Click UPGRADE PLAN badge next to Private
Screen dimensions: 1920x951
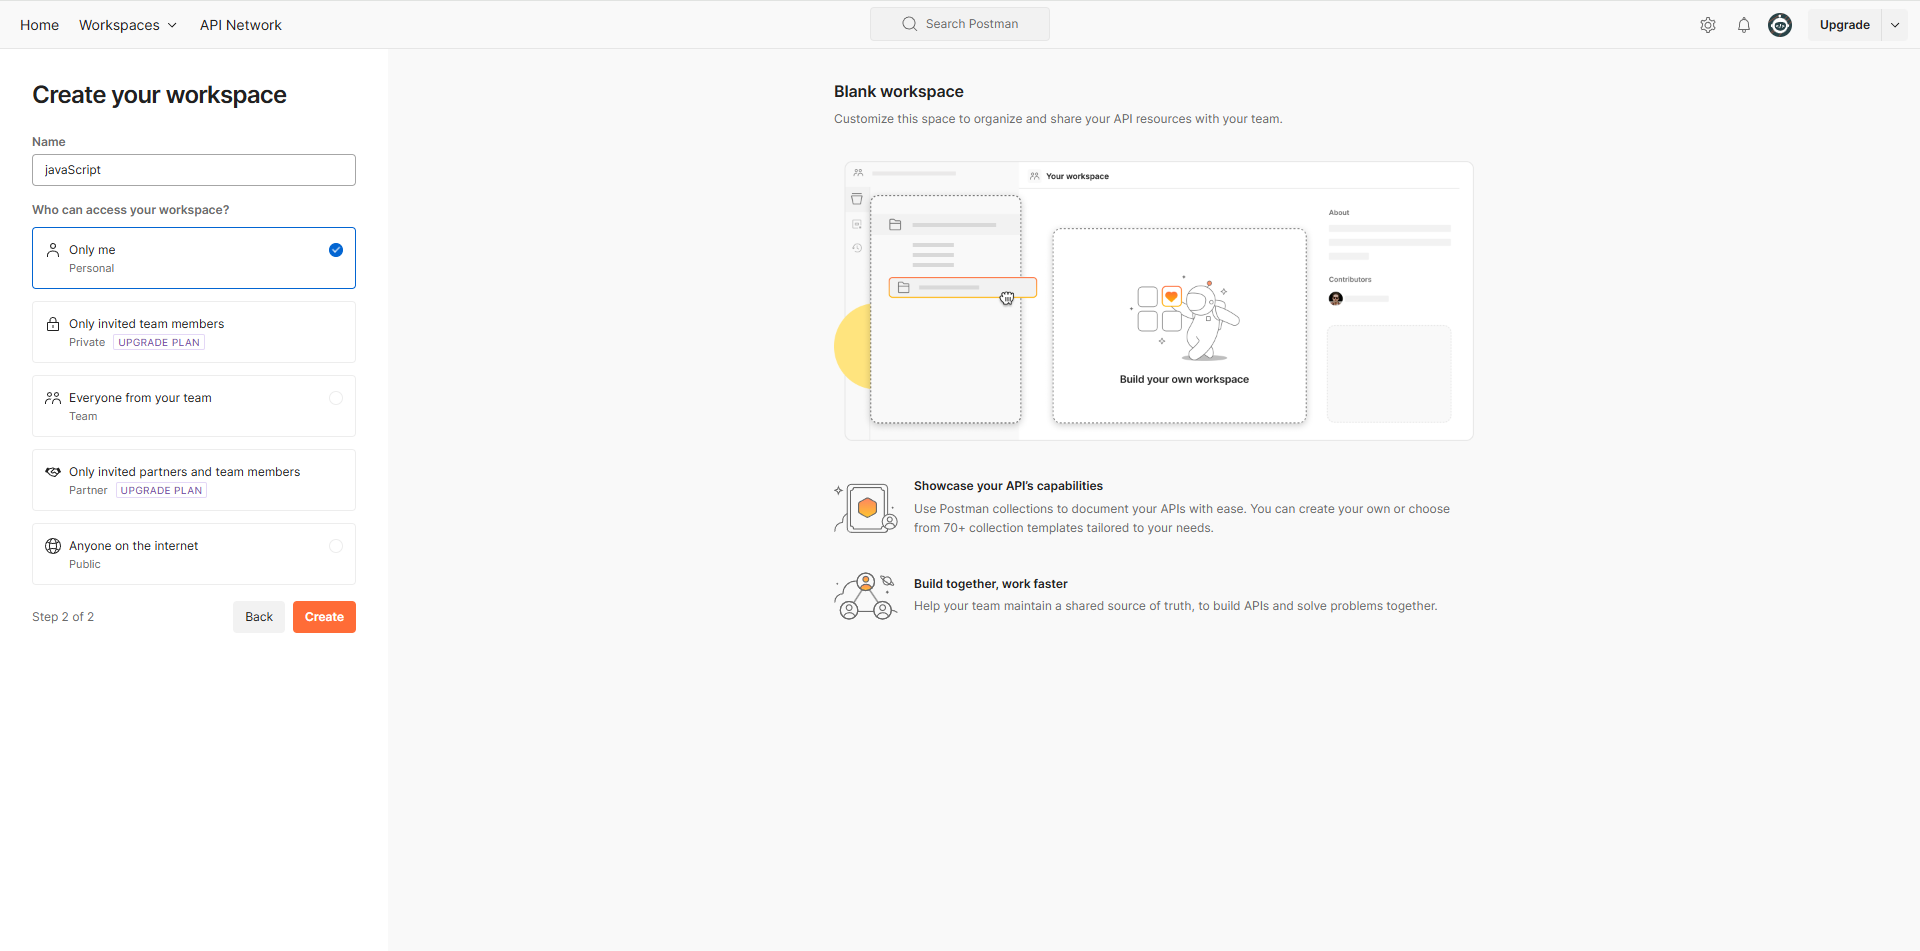pyautogui.click(x=159, y=342)
